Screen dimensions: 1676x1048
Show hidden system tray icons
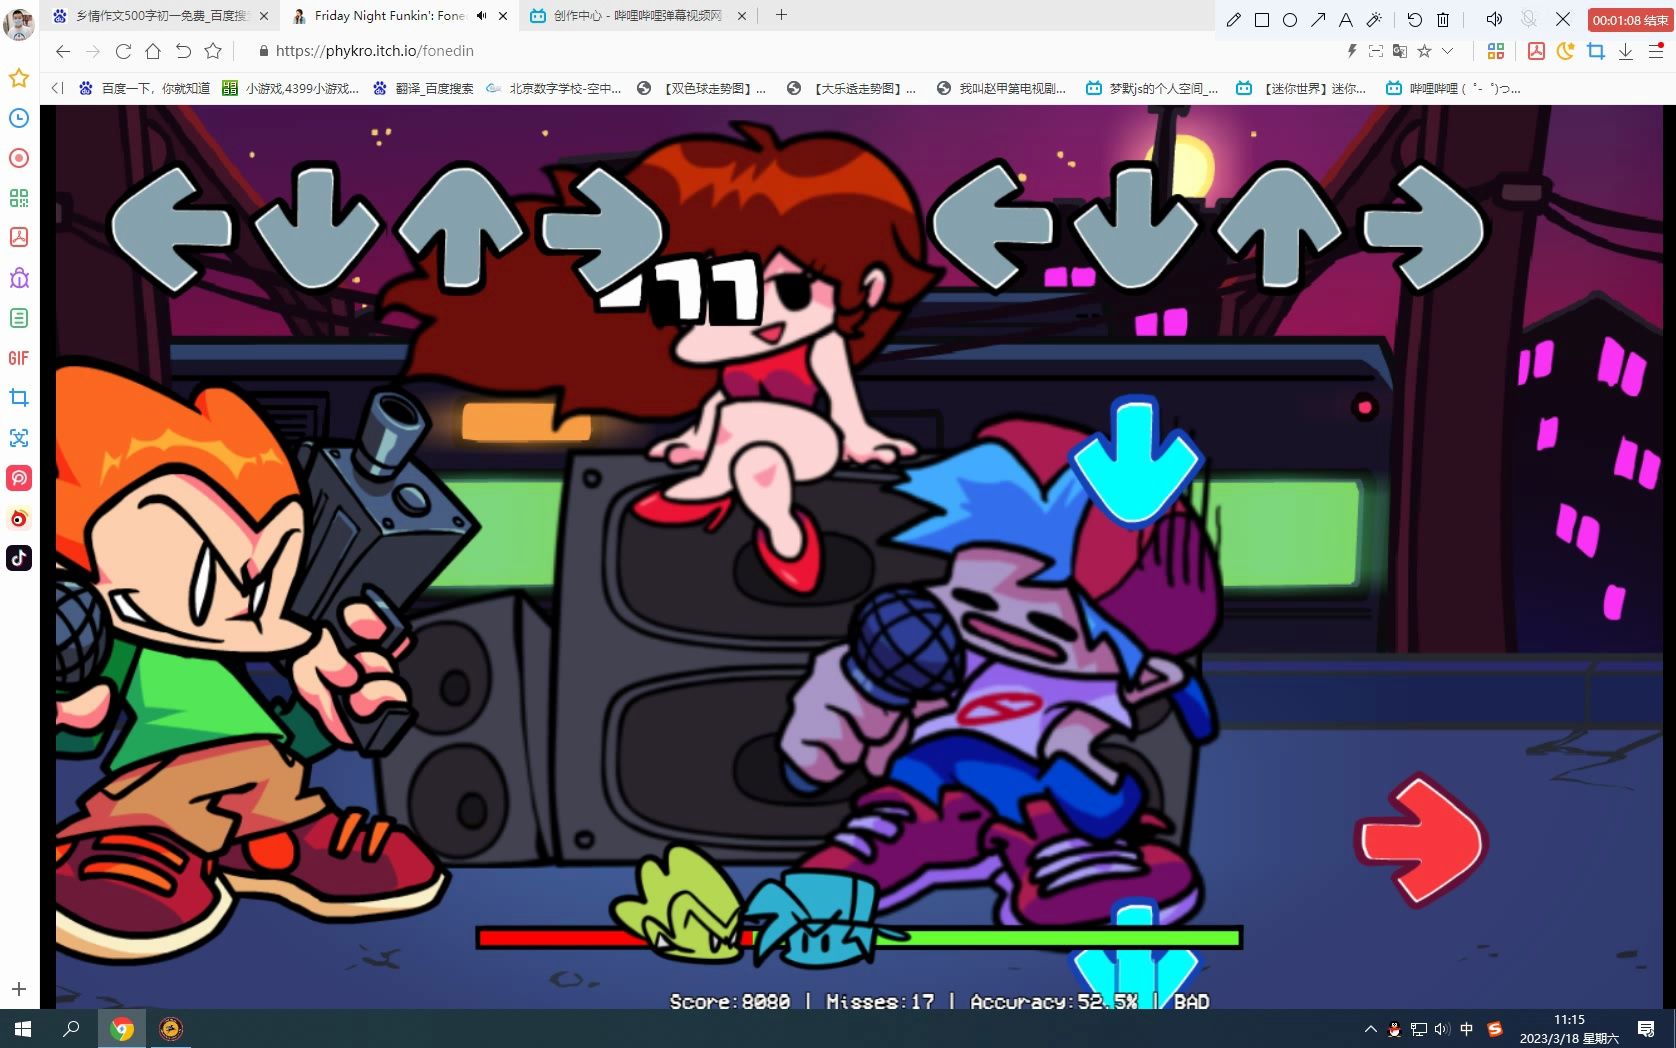pyautogui.click(x=1370, y=1029)
